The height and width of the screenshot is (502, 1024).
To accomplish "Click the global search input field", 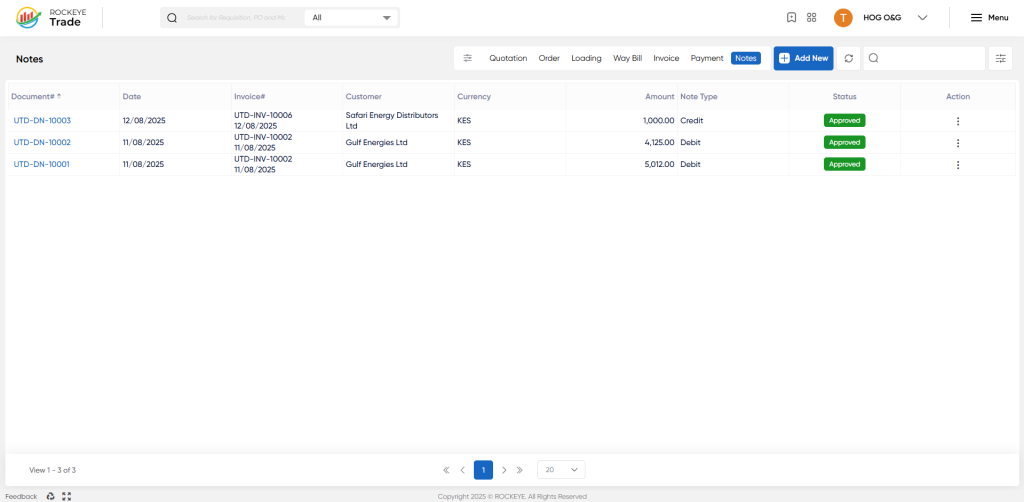I will click(x=238, y=18).
